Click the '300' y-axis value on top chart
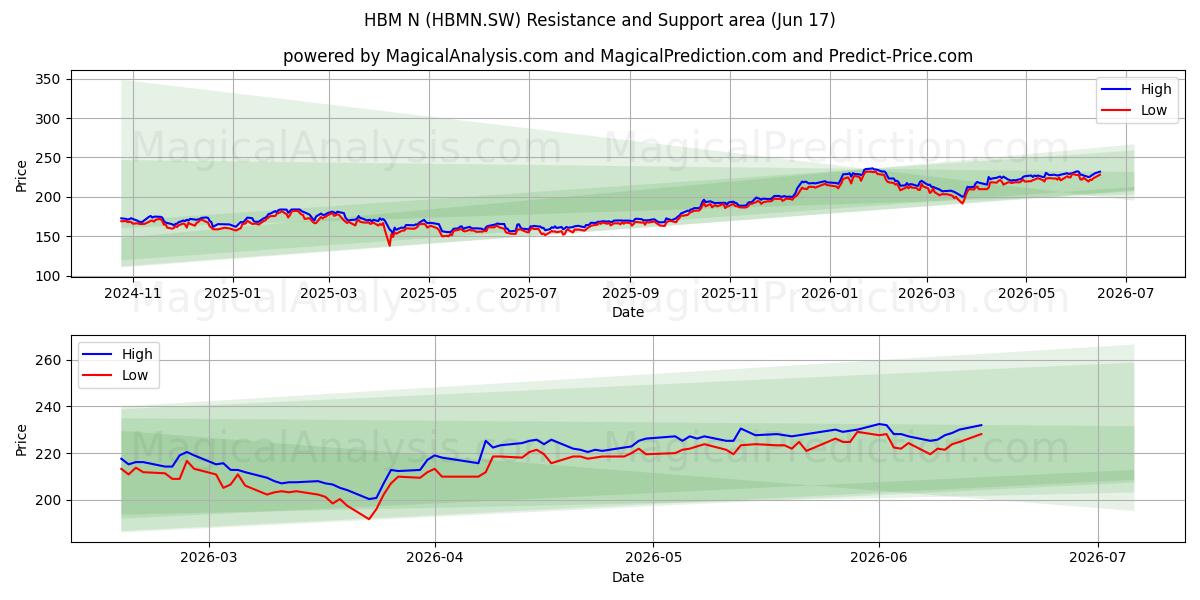The width and height of the screenshot is (1200, 600). 49,119
